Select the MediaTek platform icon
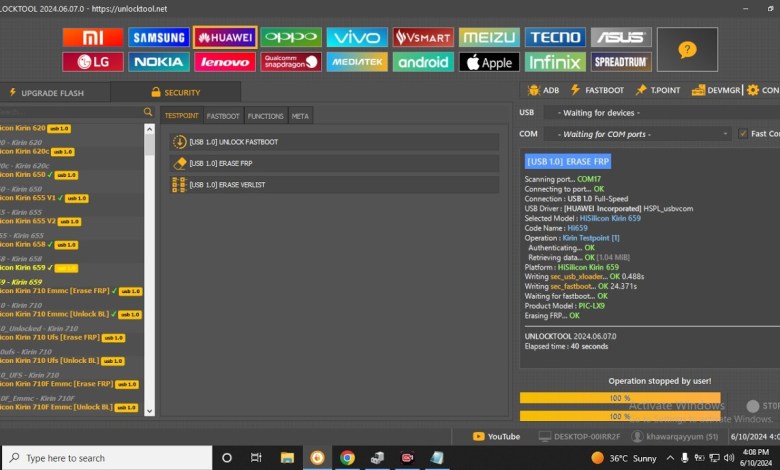780x470 pixels. pyautogui.click(x=357, y=62)
